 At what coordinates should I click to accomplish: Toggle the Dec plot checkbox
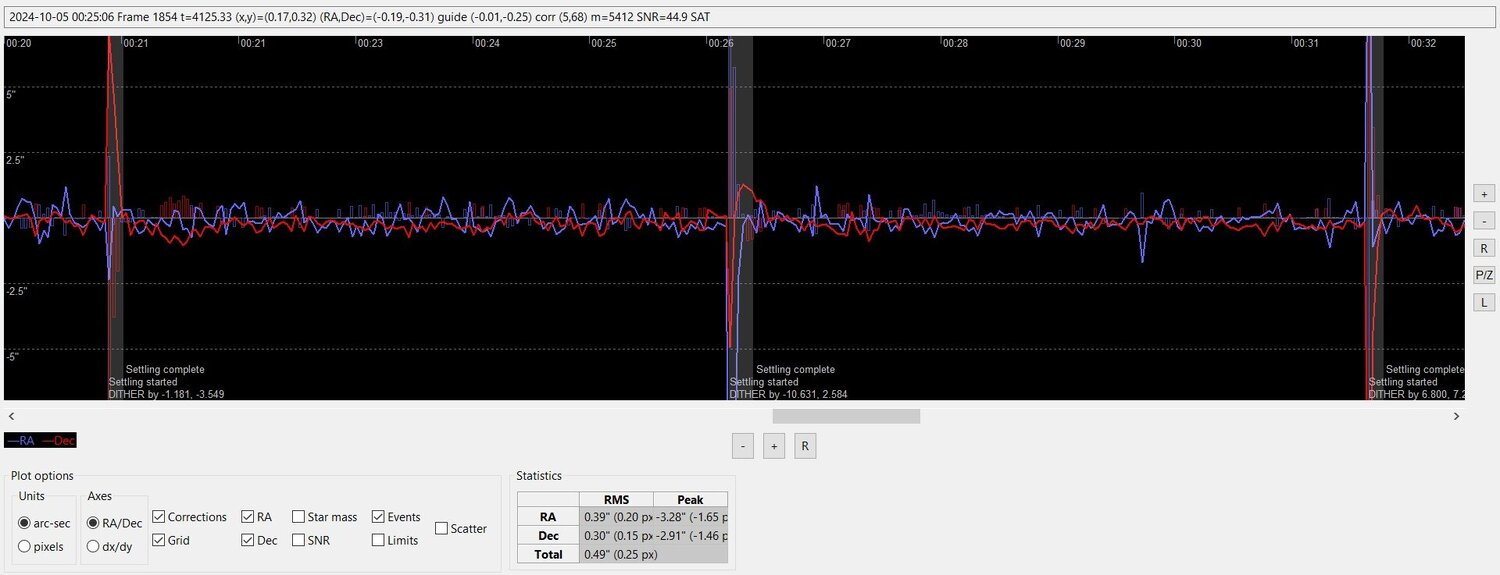tap(260, 540)
